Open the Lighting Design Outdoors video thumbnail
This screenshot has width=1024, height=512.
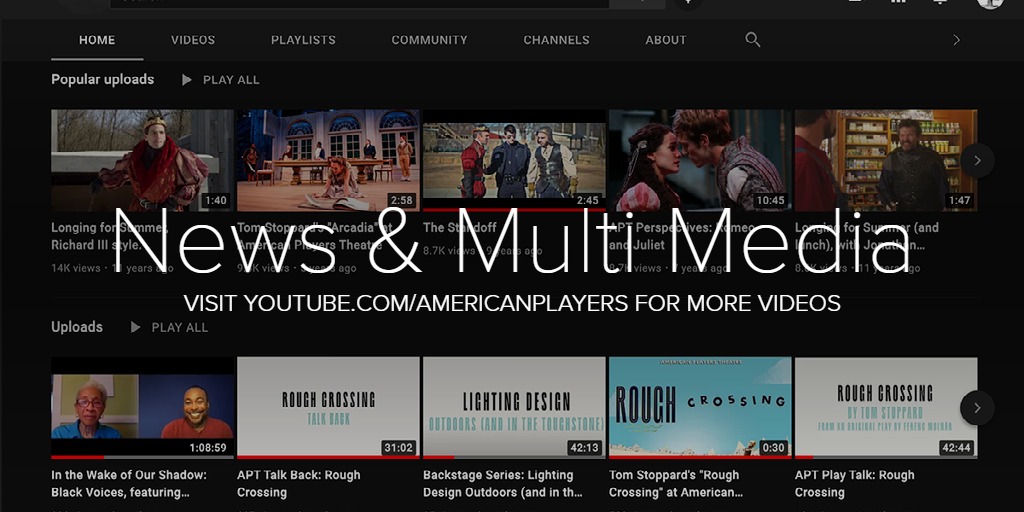tap(514, 407)
